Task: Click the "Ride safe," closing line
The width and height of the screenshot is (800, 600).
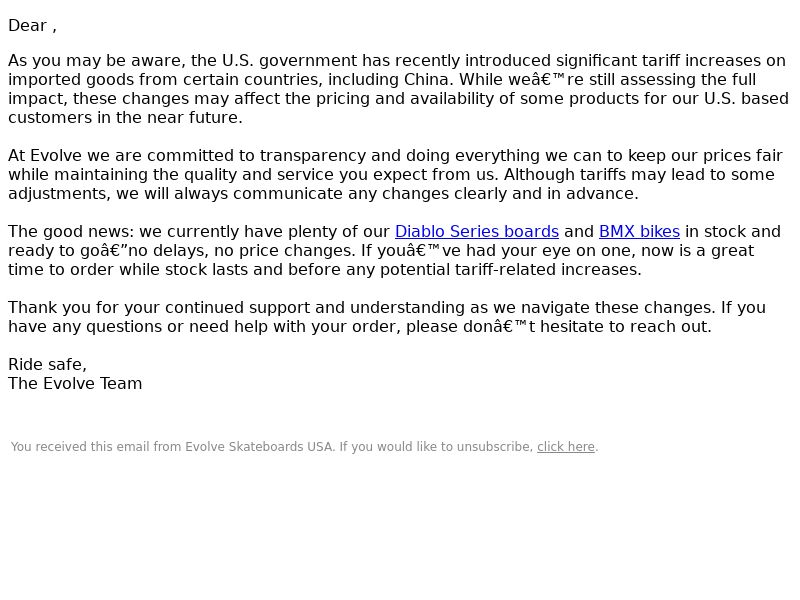Action: coord(47,365)
